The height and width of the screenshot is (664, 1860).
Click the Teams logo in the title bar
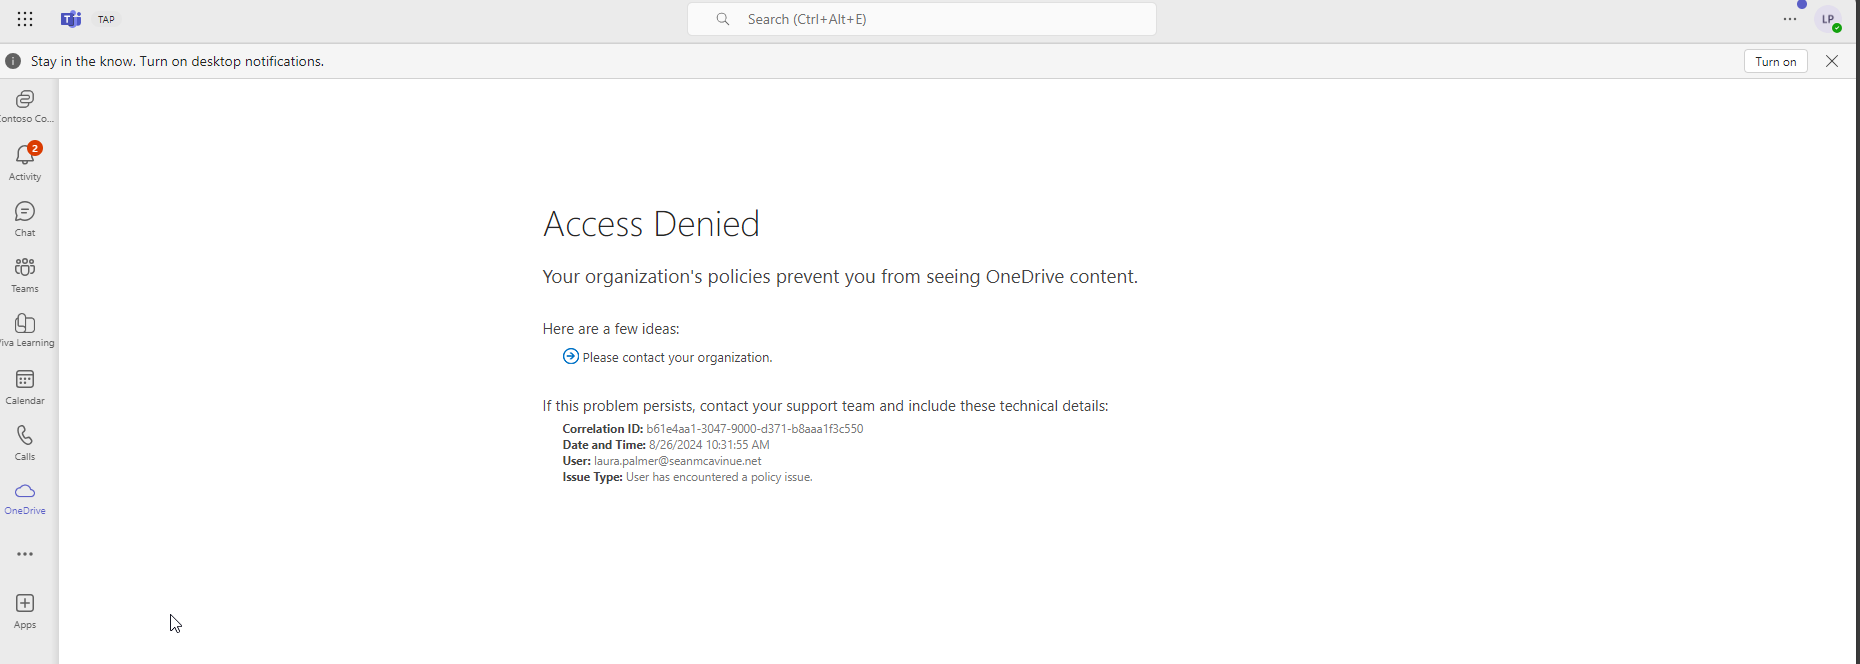70,19
